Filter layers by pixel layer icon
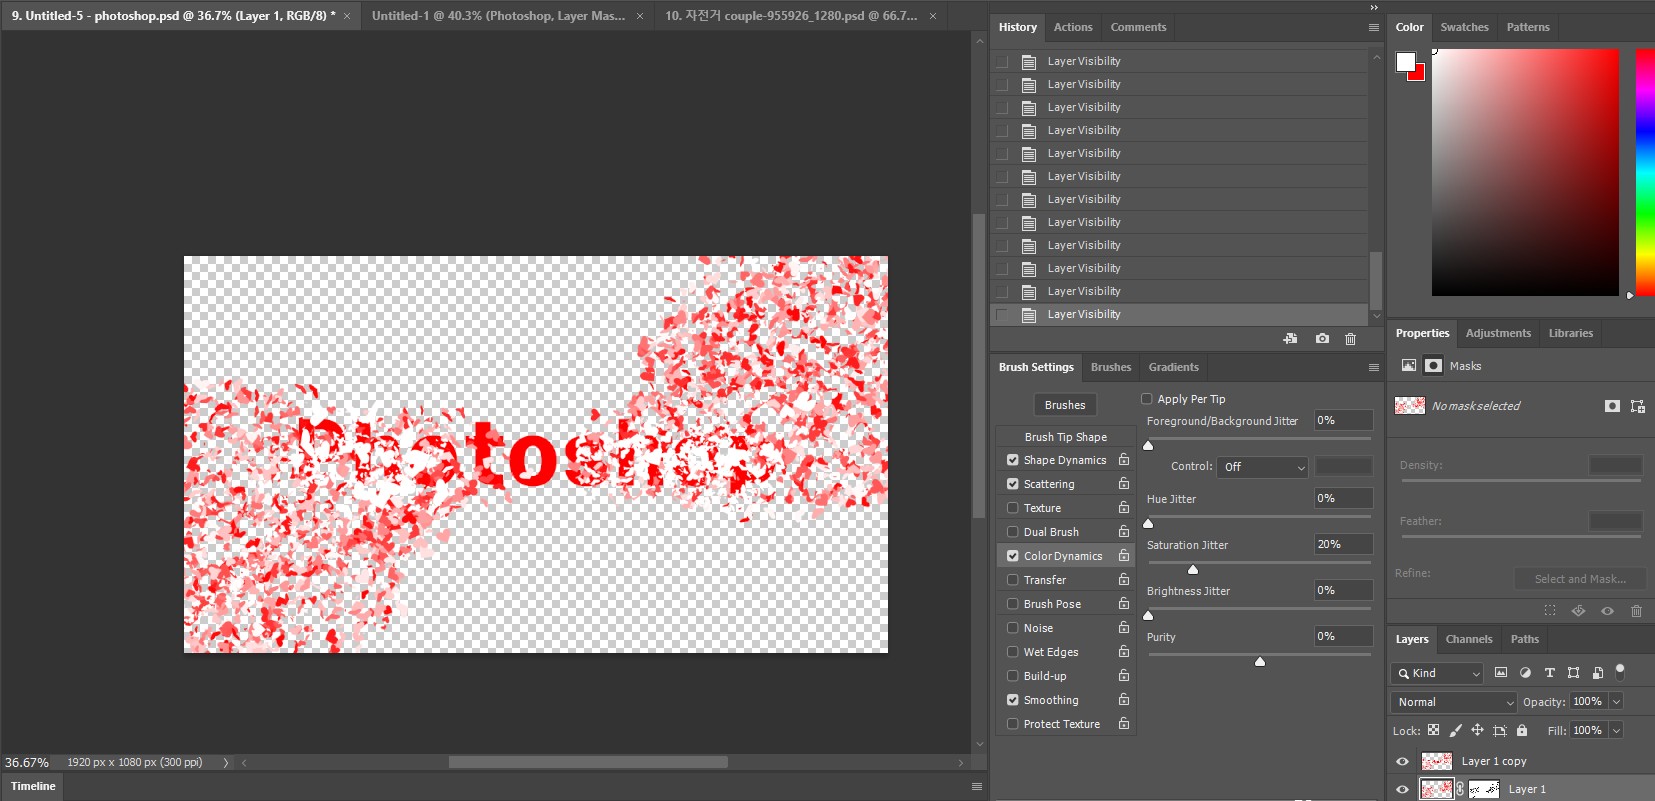The height and width of the screenshot is (801, 1655). [1501, 673]
